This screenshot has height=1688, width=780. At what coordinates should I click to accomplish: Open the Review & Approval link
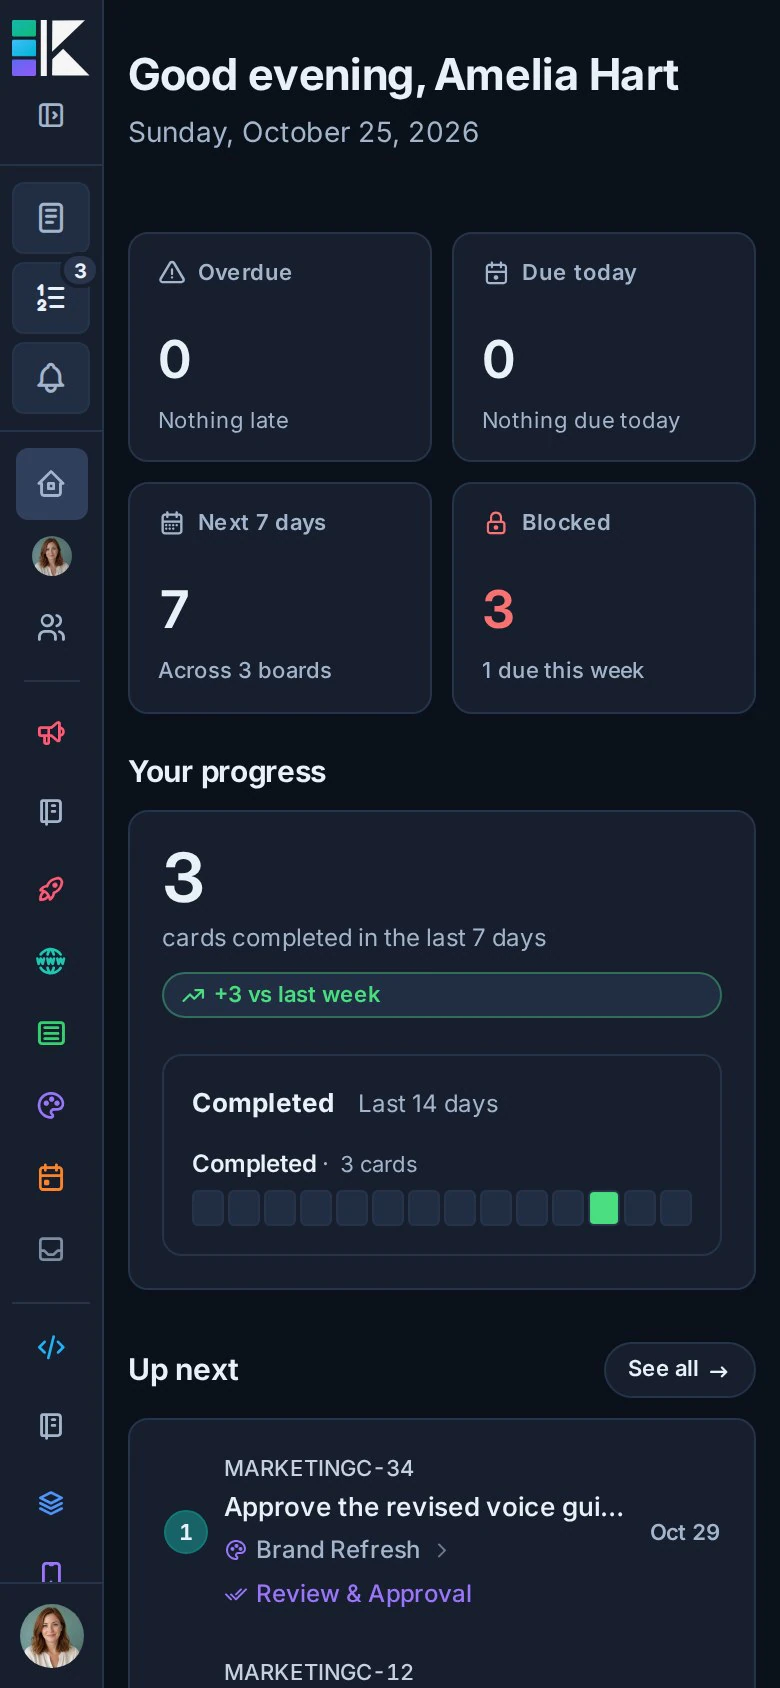(x=363, y=1594)
